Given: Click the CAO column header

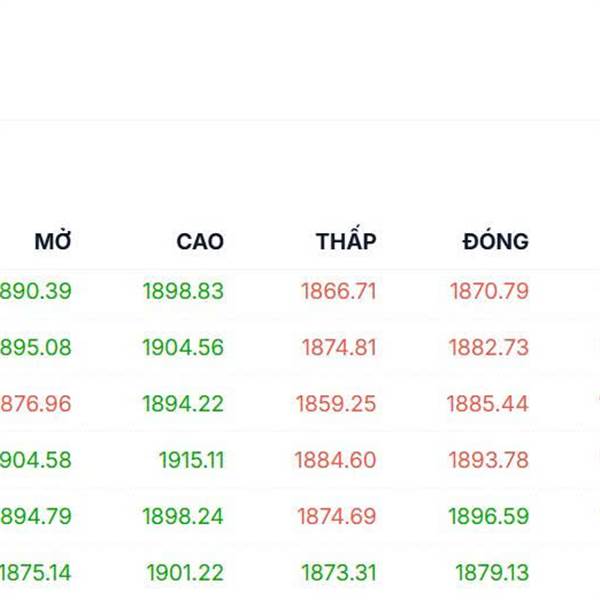Looking at the screenshot, I should 200,241.
